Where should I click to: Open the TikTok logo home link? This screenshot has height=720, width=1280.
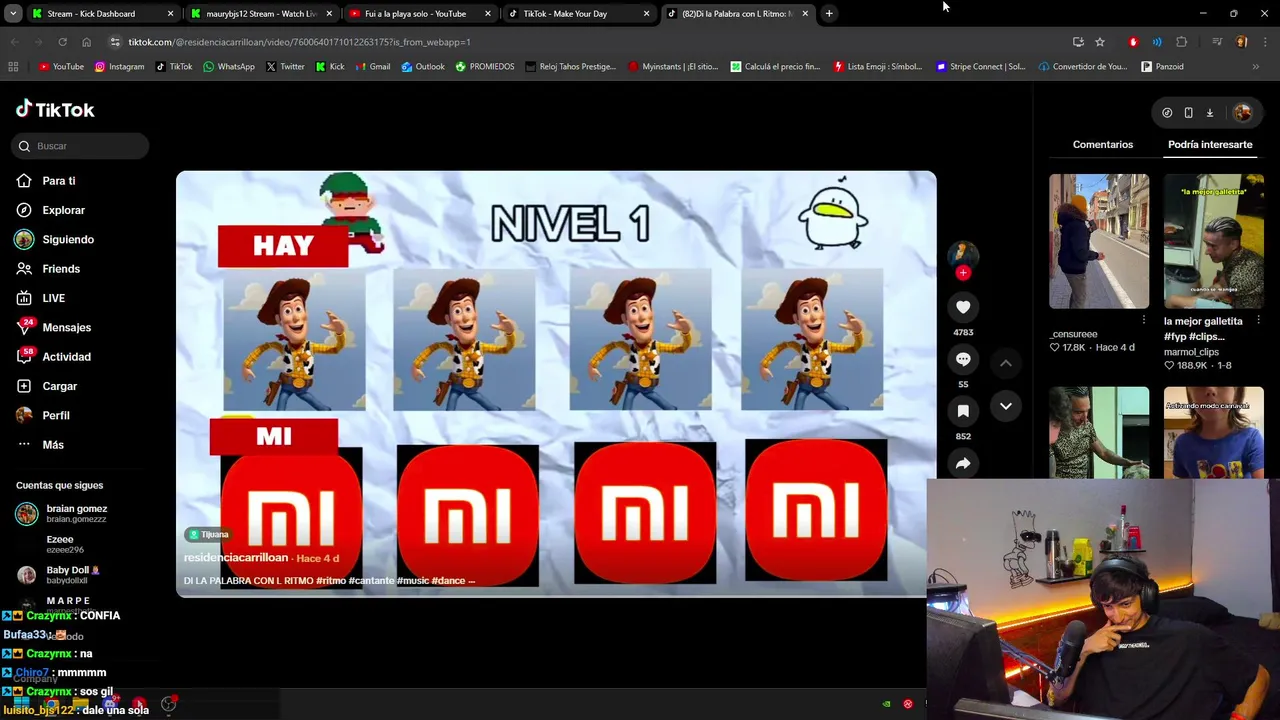[56, 109]
